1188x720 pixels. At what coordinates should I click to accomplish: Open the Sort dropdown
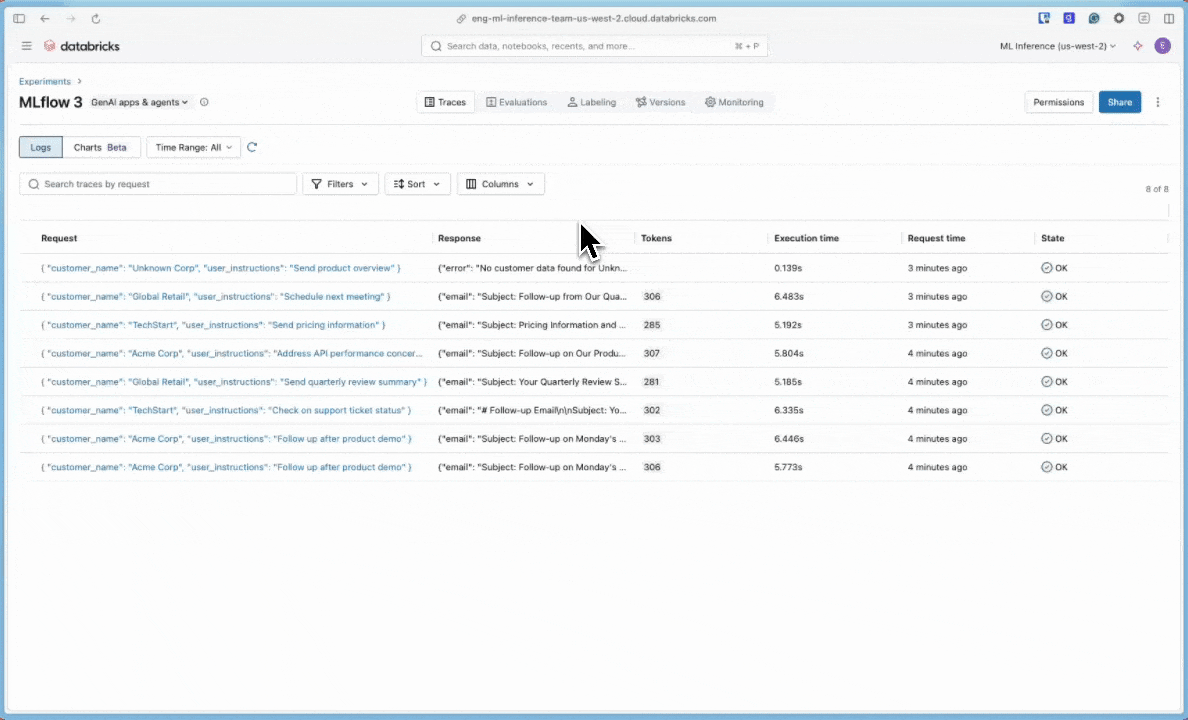417,183
